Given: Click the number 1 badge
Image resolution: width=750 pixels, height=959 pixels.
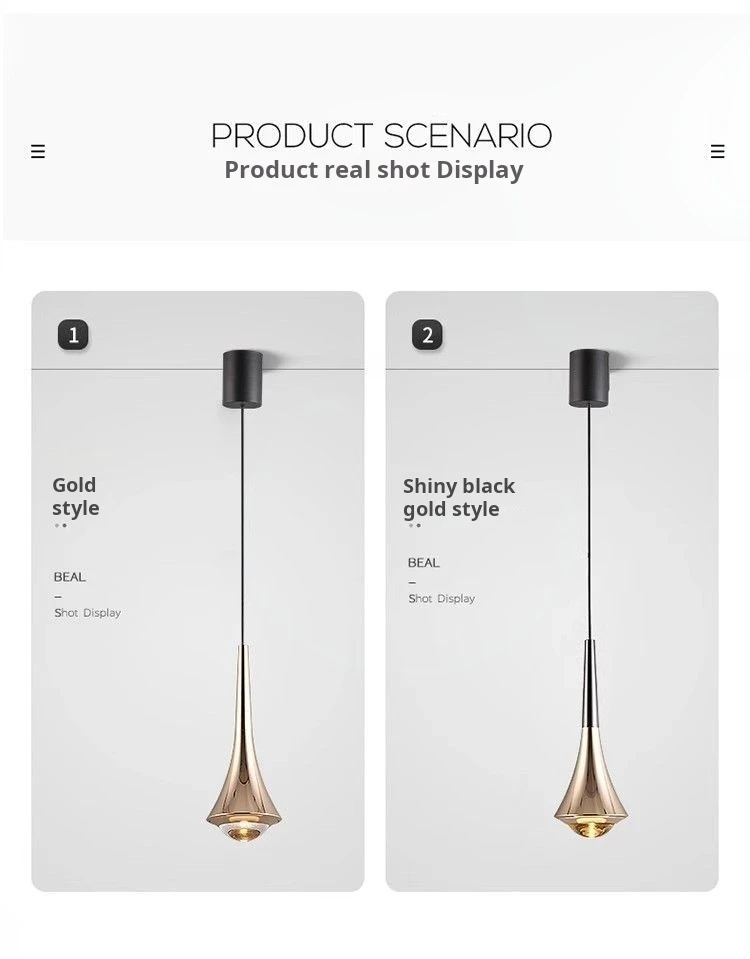Looking at the screenshot, I should (73, 335).
